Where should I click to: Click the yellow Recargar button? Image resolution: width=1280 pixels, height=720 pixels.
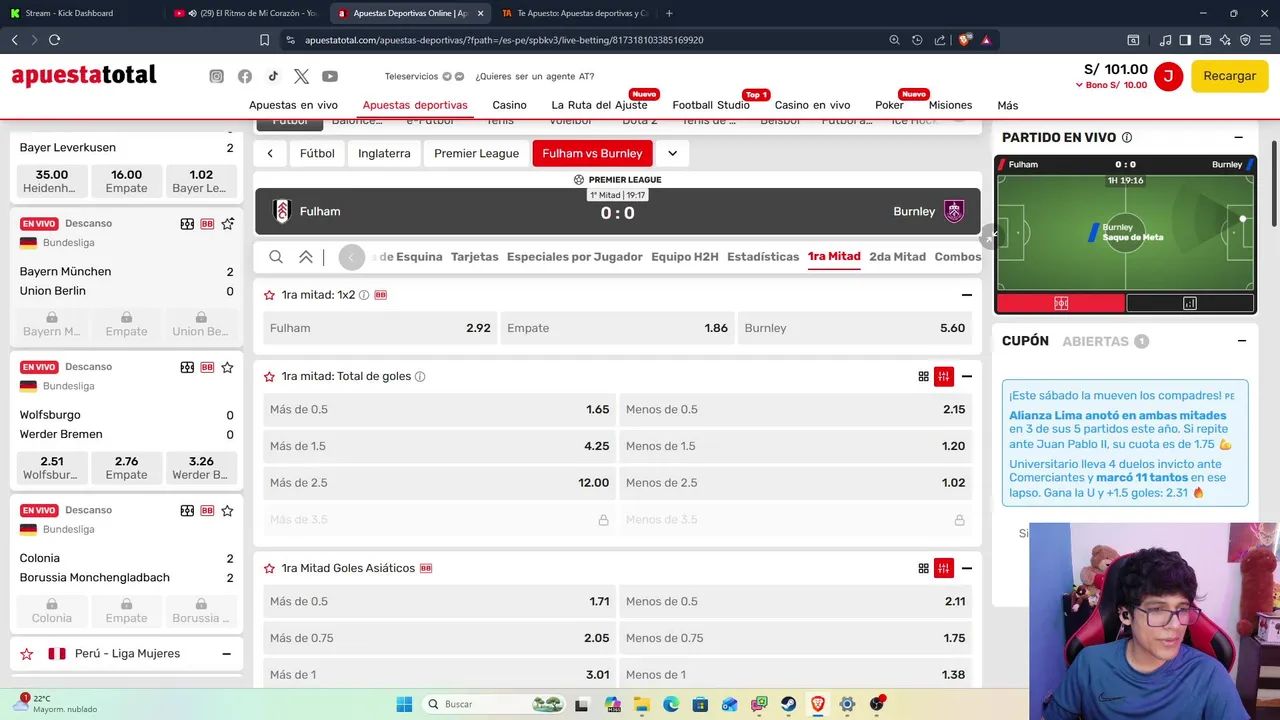tap(1229, 76)
